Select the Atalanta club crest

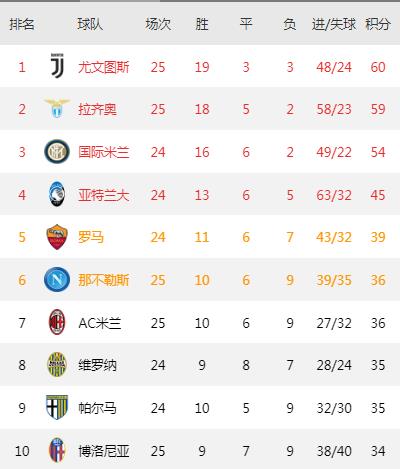57,194
